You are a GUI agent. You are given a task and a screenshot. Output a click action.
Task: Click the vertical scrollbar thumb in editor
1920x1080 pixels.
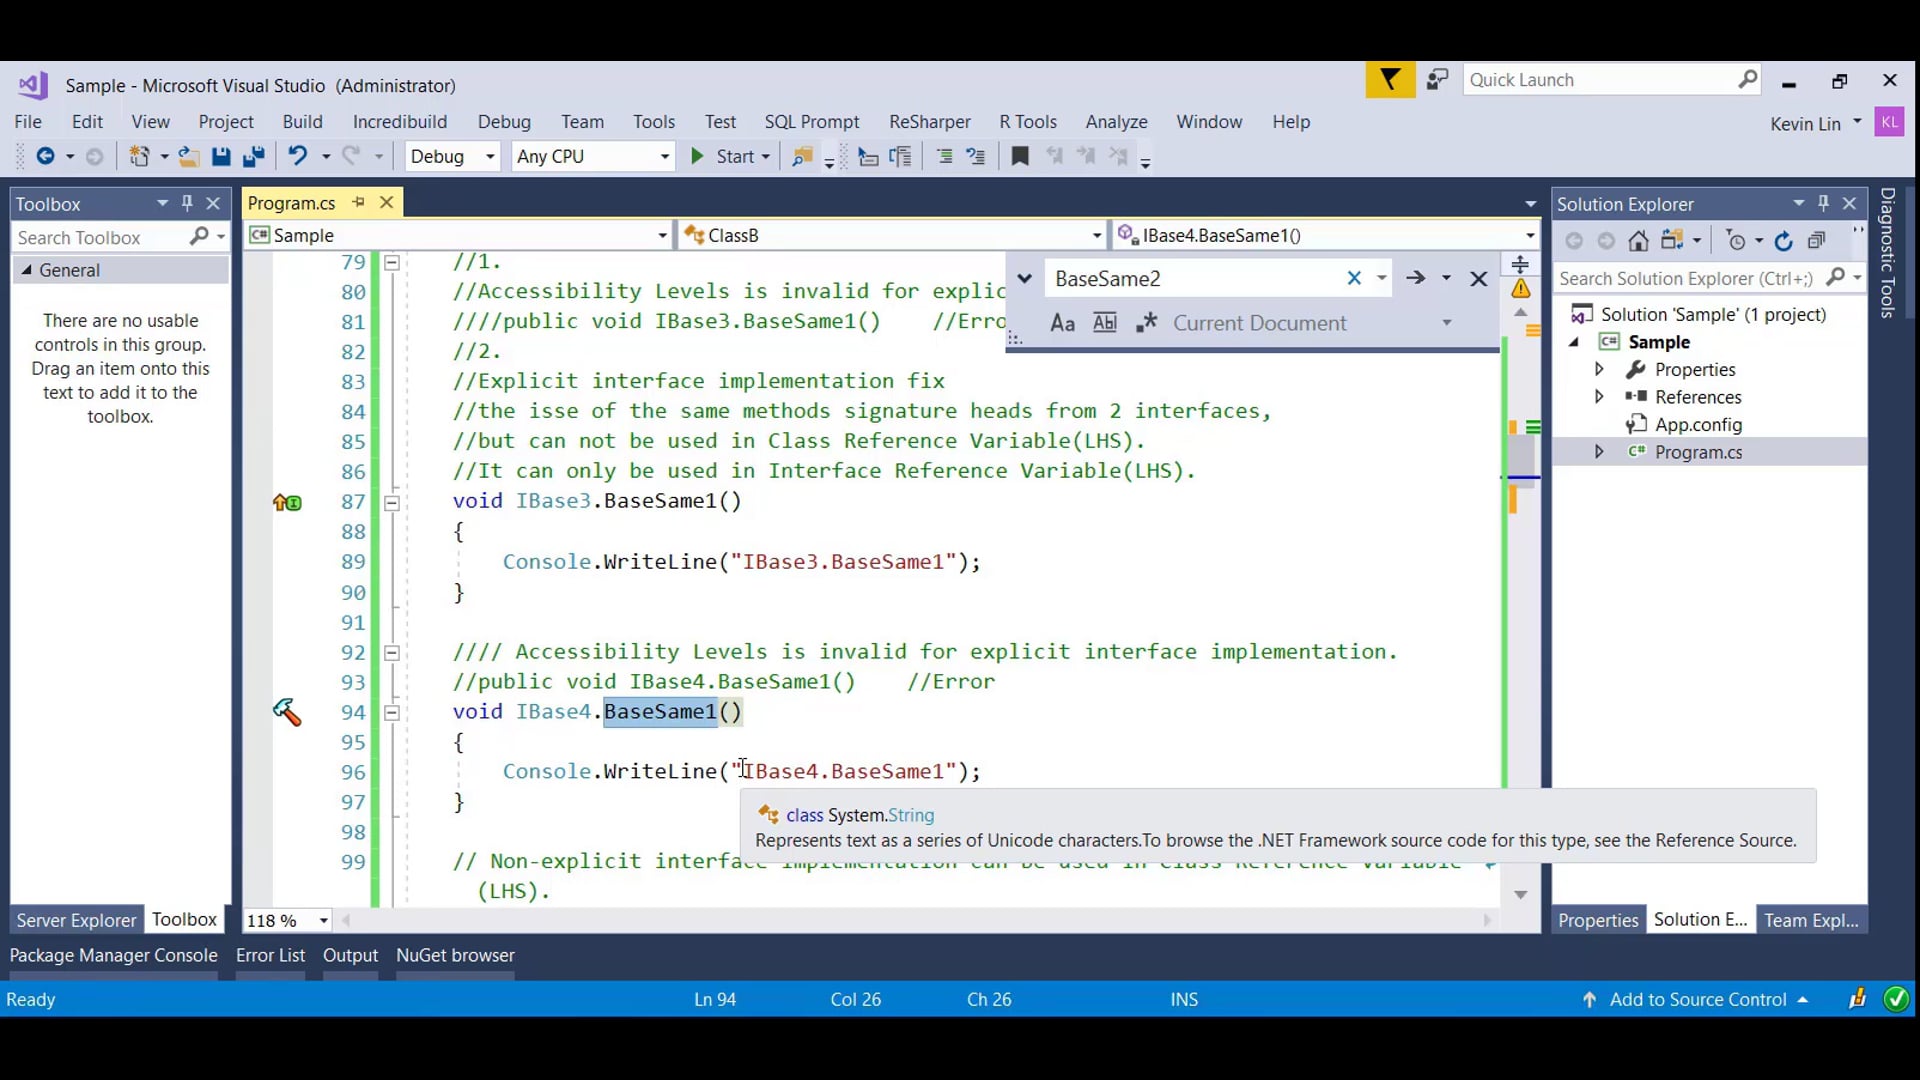pyautogui.click(x=1521, y=456)
